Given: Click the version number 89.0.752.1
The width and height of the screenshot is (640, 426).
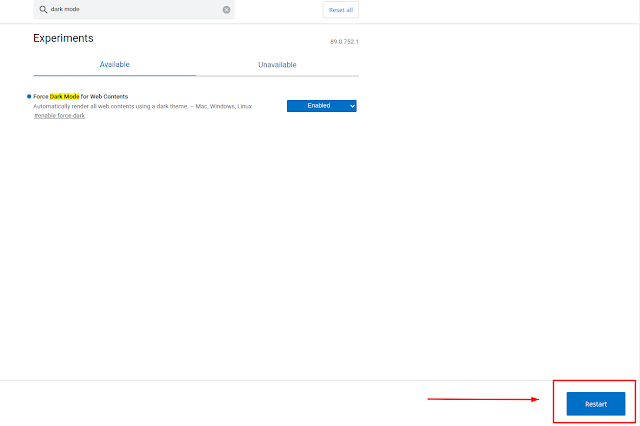Looking at the screenshot, I should (344, 42).
